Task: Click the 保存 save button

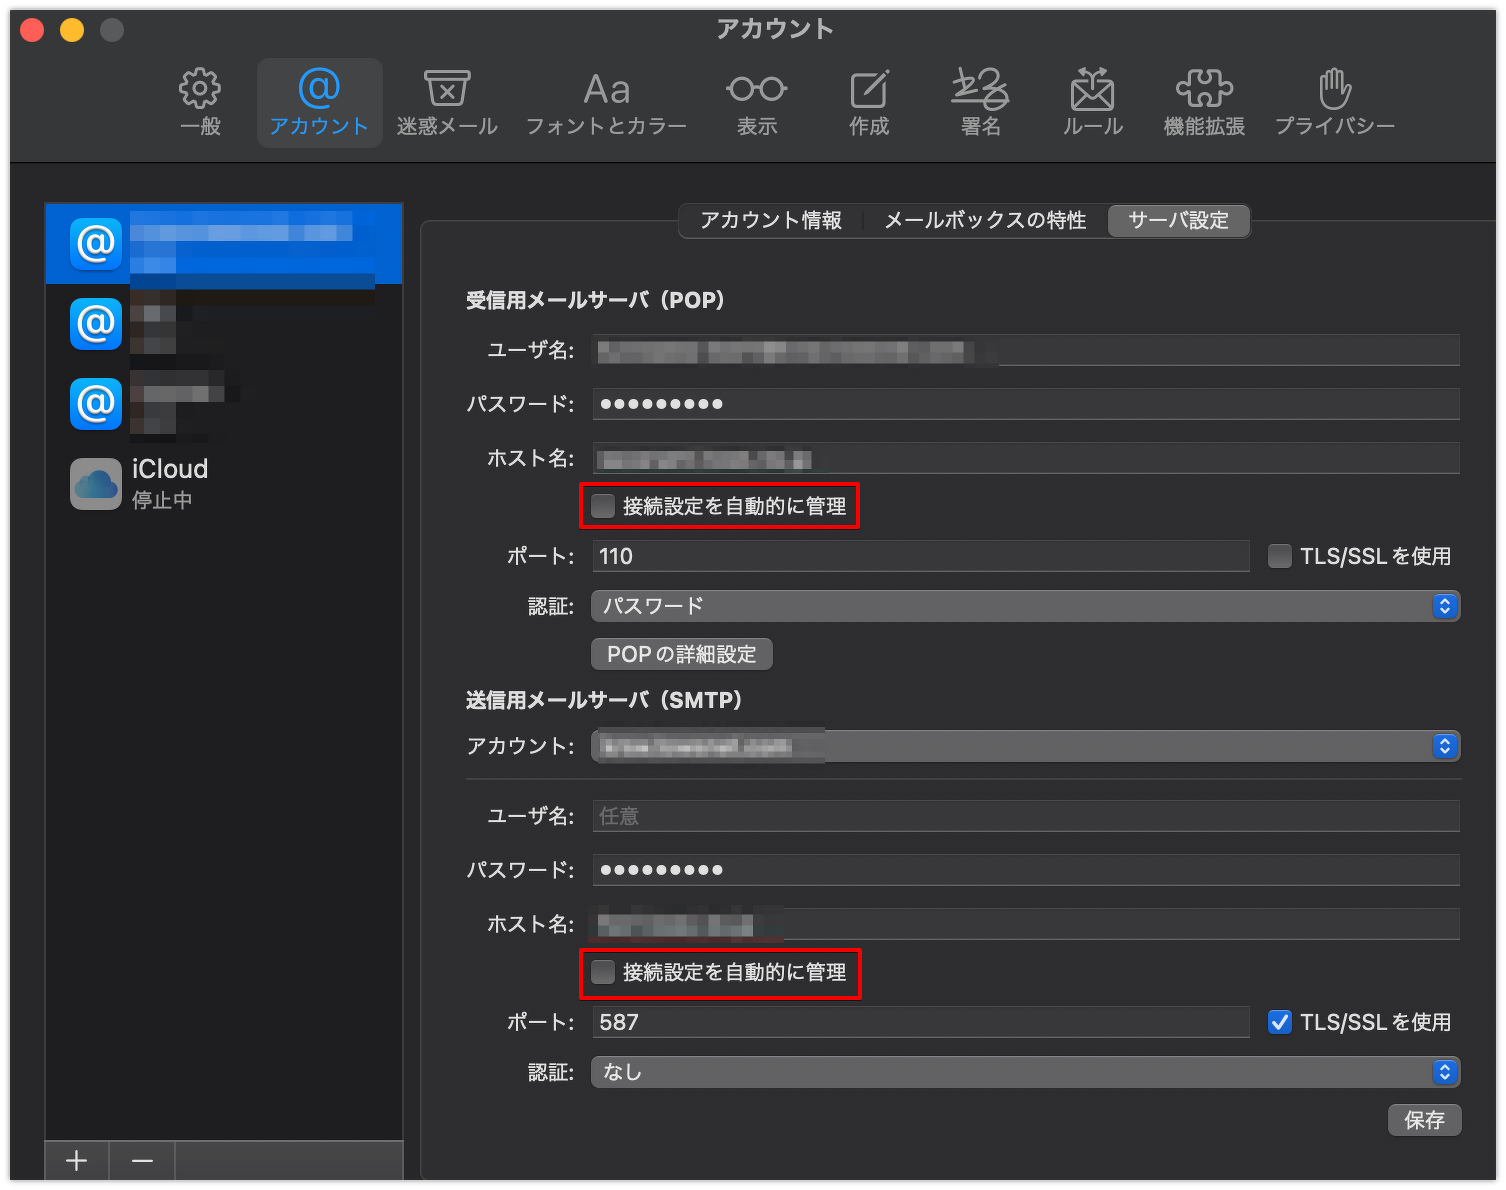Action: pos(1424,1120)
